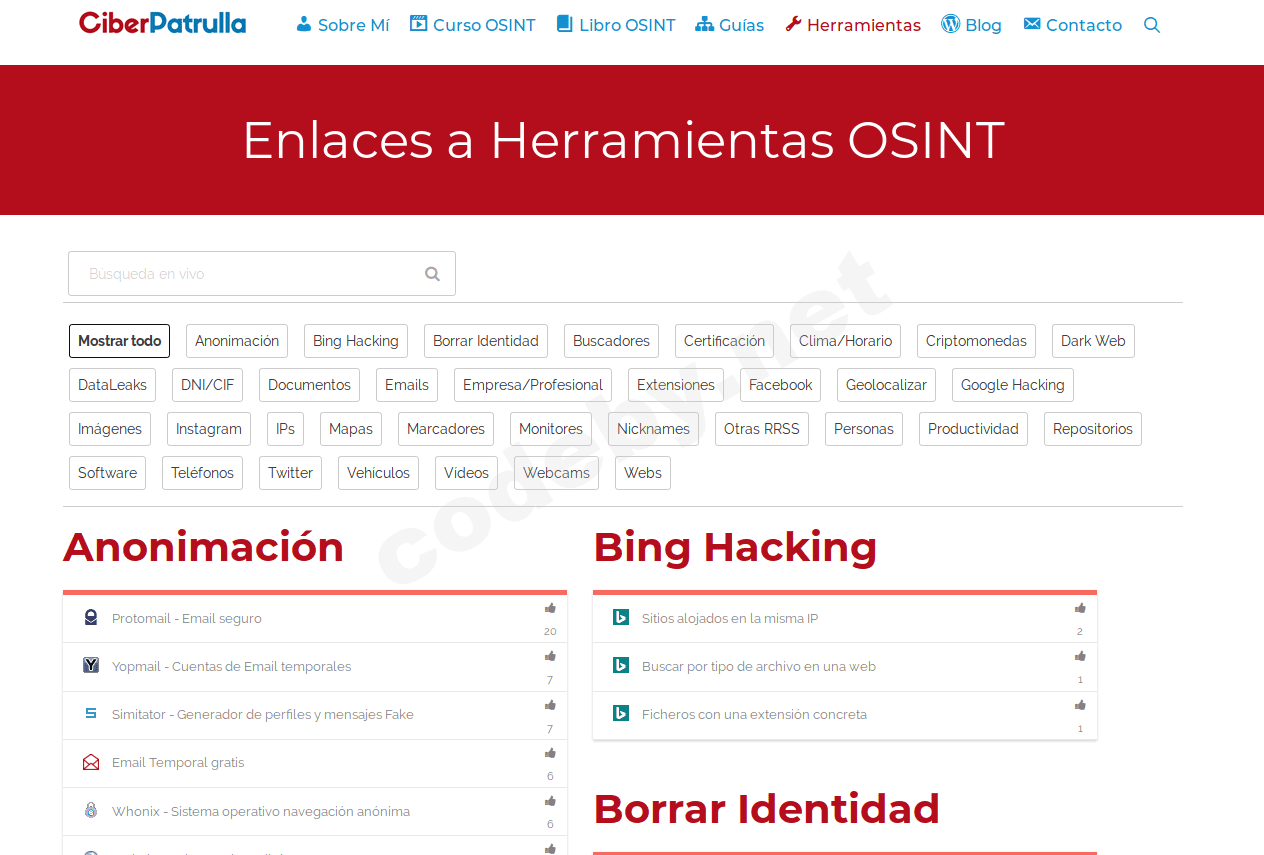
Task: Filter by Google Hacking category
Action: [1013, 385]
